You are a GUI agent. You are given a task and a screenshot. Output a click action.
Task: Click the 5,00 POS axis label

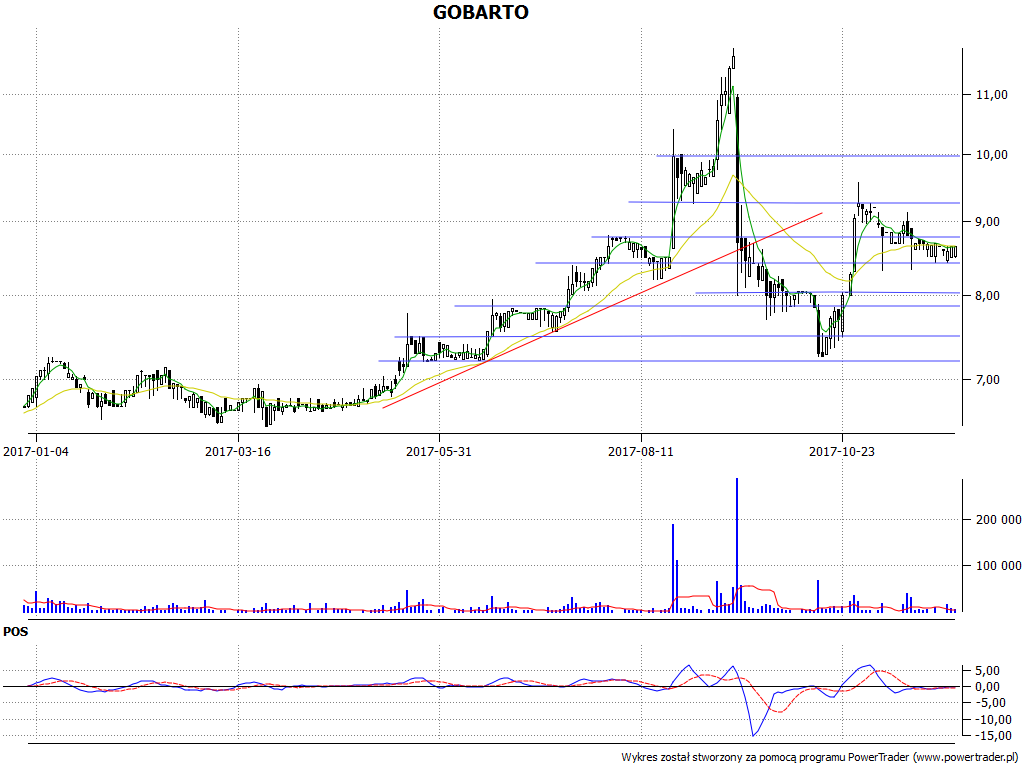[x=987, y=671]
